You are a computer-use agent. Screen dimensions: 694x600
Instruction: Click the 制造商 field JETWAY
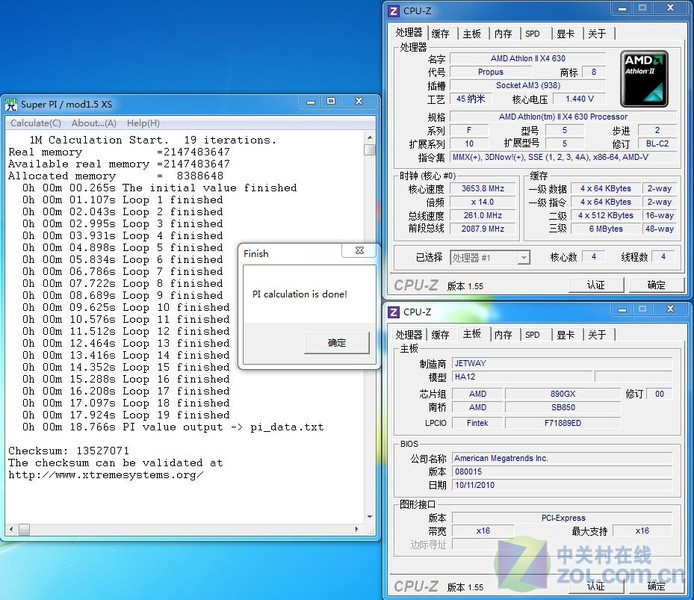[562, 363]
